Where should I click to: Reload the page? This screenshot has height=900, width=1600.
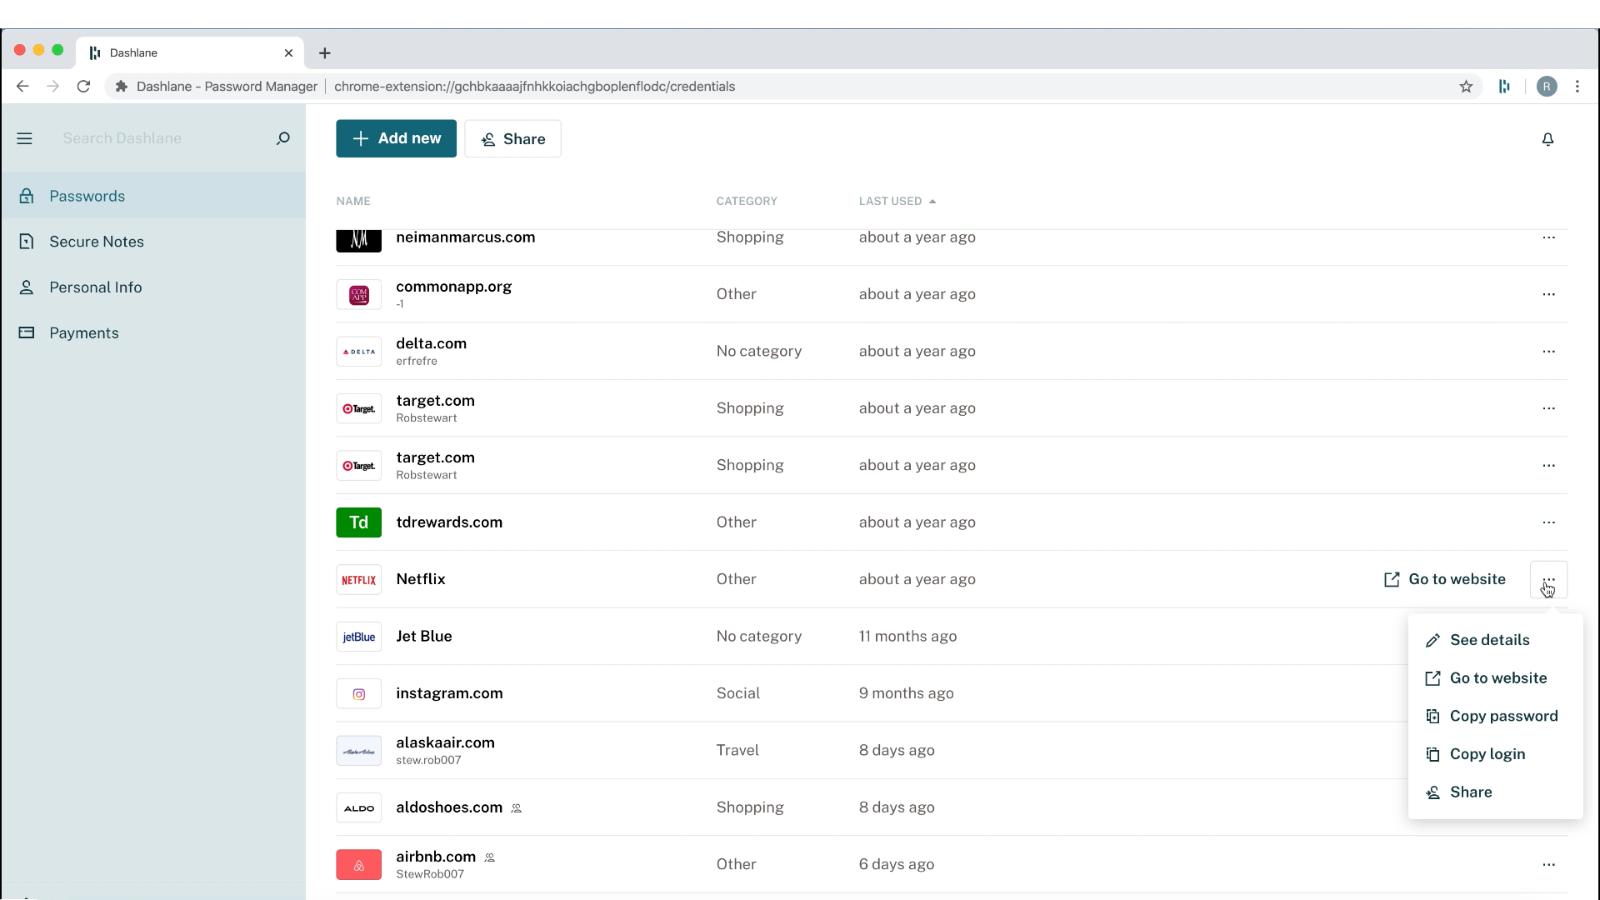coord(84,86)
